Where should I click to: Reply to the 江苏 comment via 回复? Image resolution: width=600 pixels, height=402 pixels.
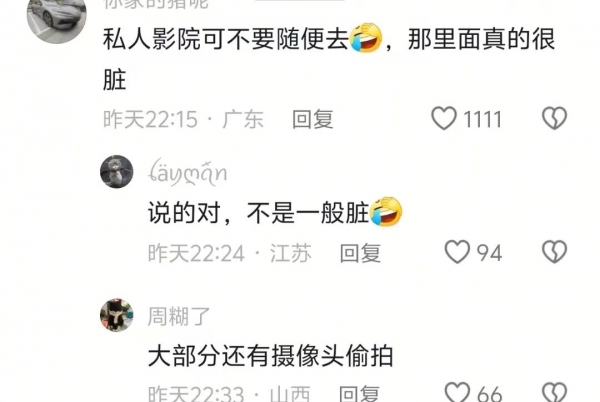click(360, 253)
